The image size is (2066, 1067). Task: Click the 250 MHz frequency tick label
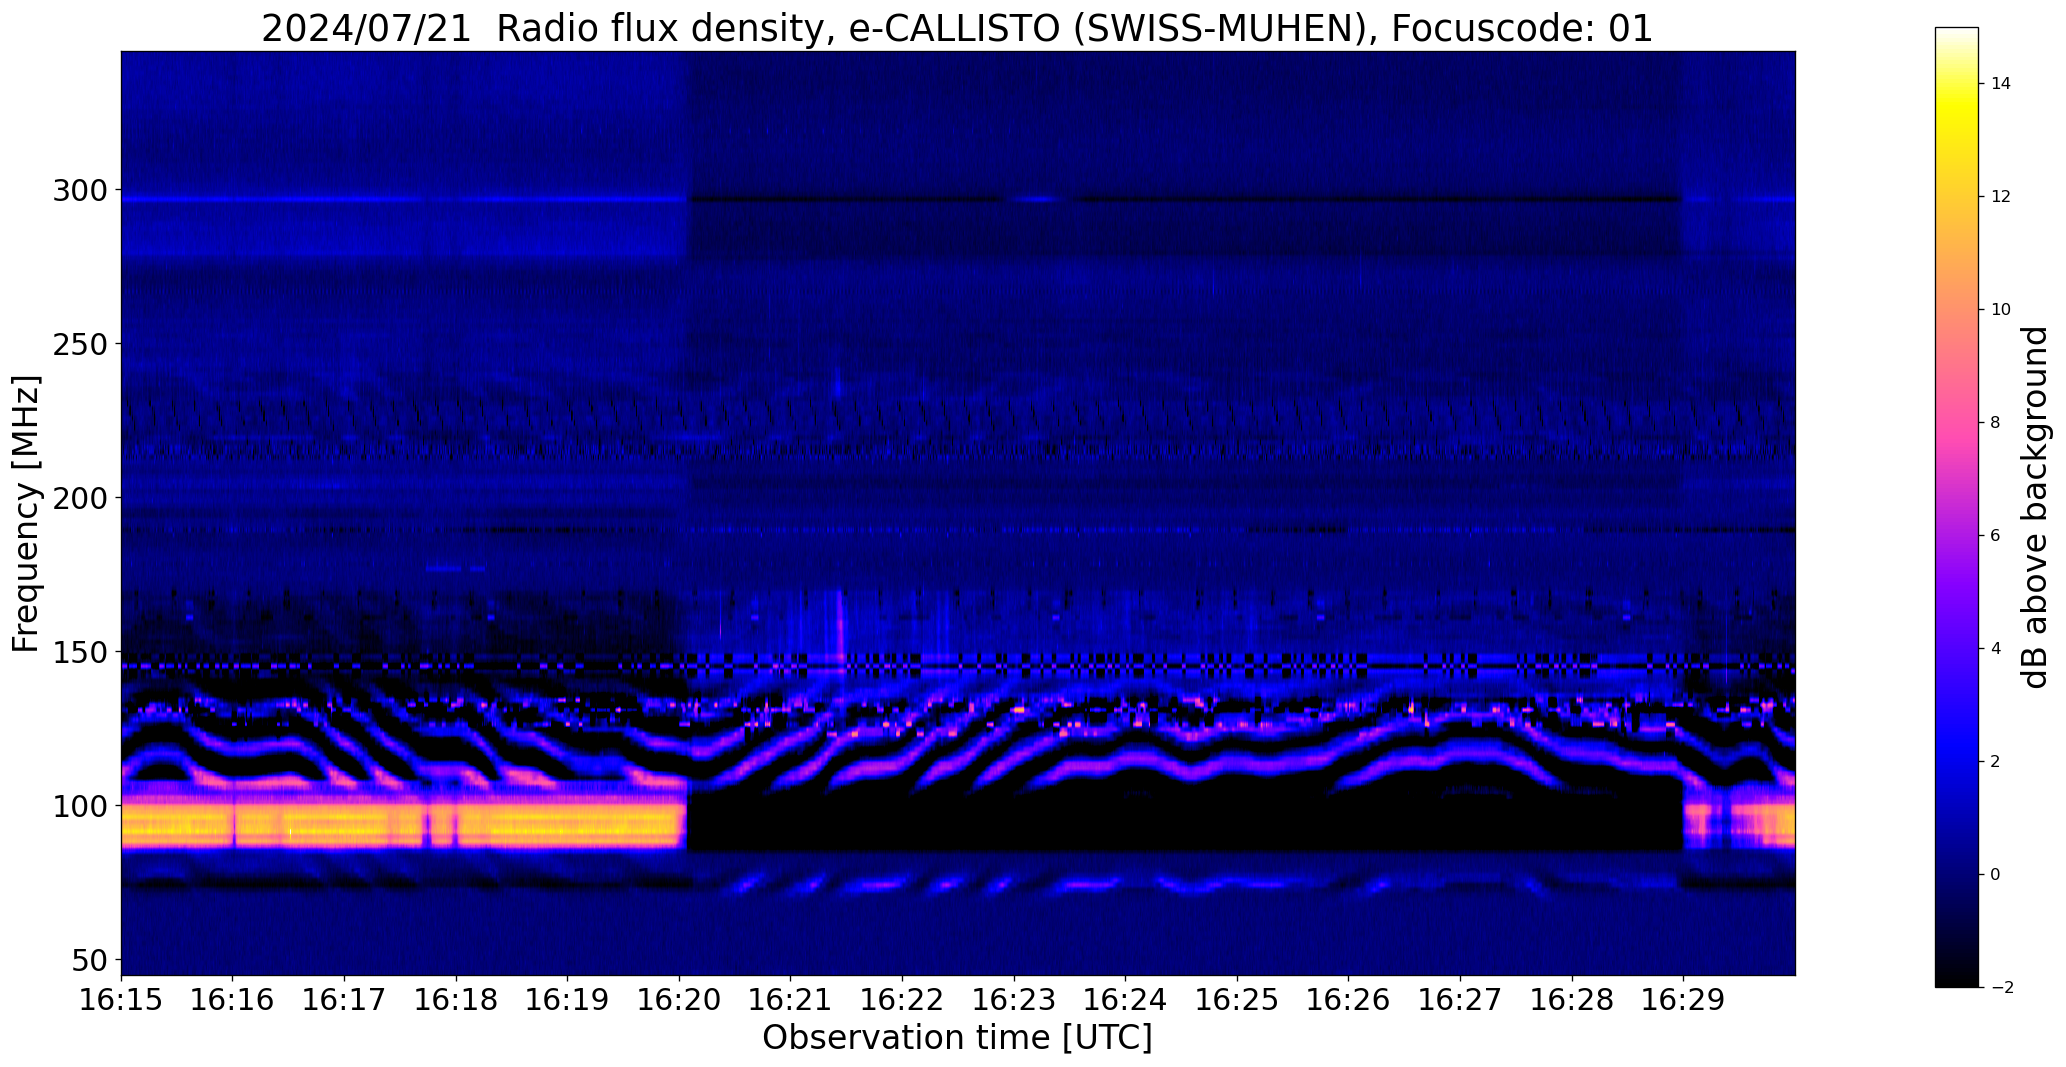pos(80,344)
